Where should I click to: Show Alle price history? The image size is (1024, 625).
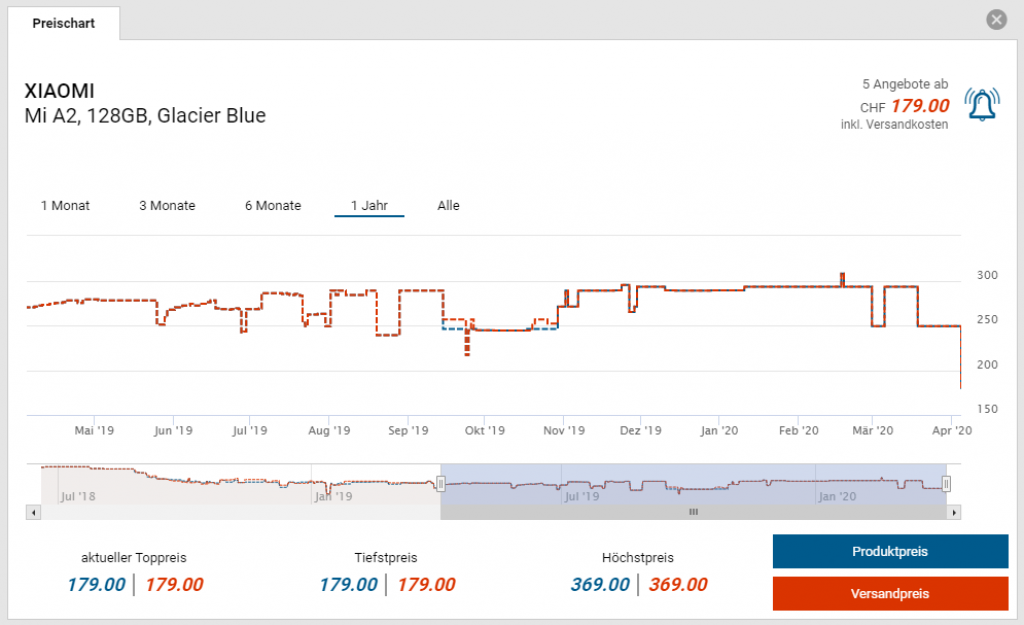448,206
